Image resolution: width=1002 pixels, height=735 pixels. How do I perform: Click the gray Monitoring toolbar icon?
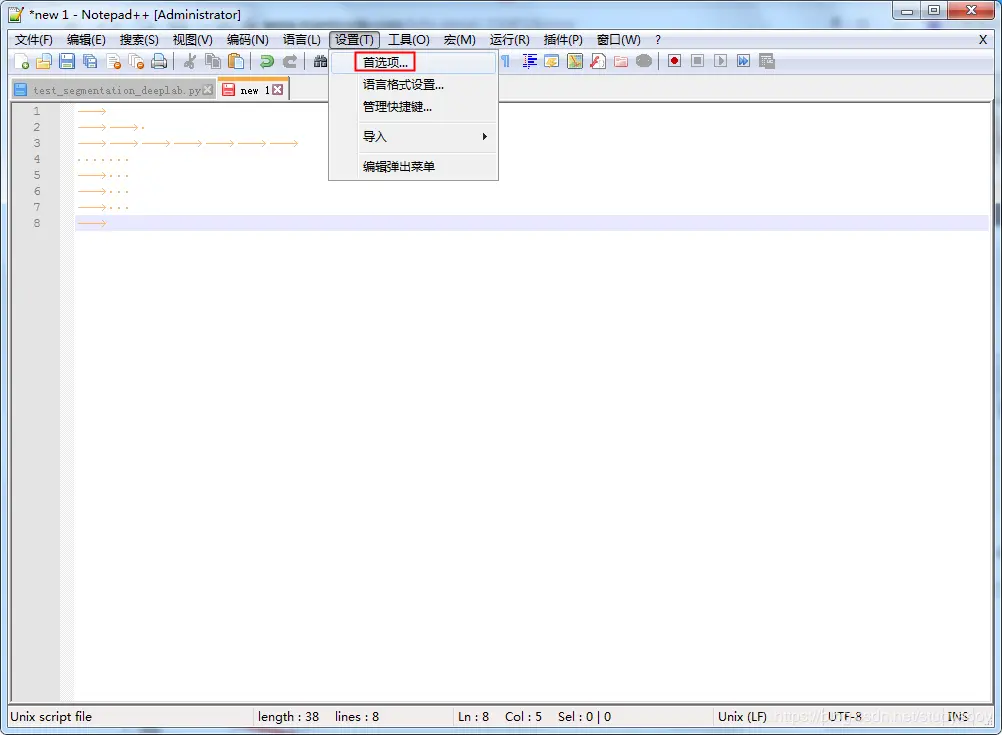tap(644, 61)
